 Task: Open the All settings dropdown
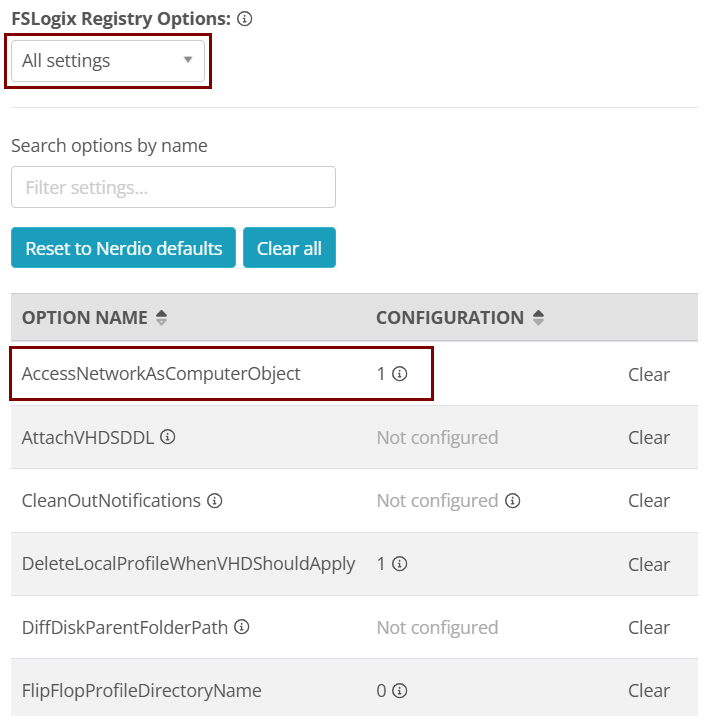point(108,61)
